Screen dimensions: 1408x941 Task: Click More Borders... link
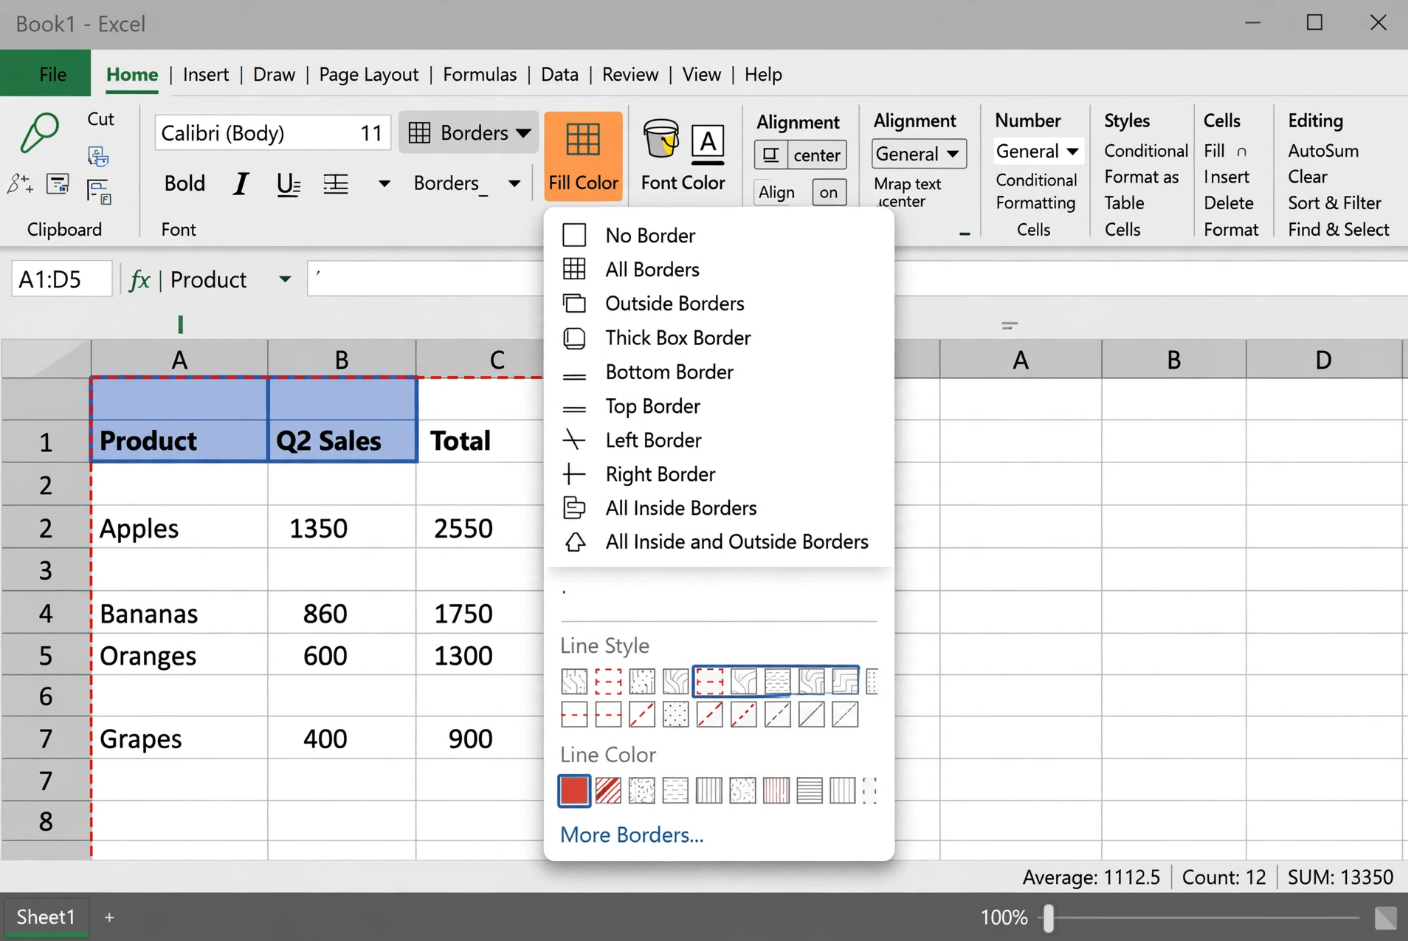(x=632, y=835)
